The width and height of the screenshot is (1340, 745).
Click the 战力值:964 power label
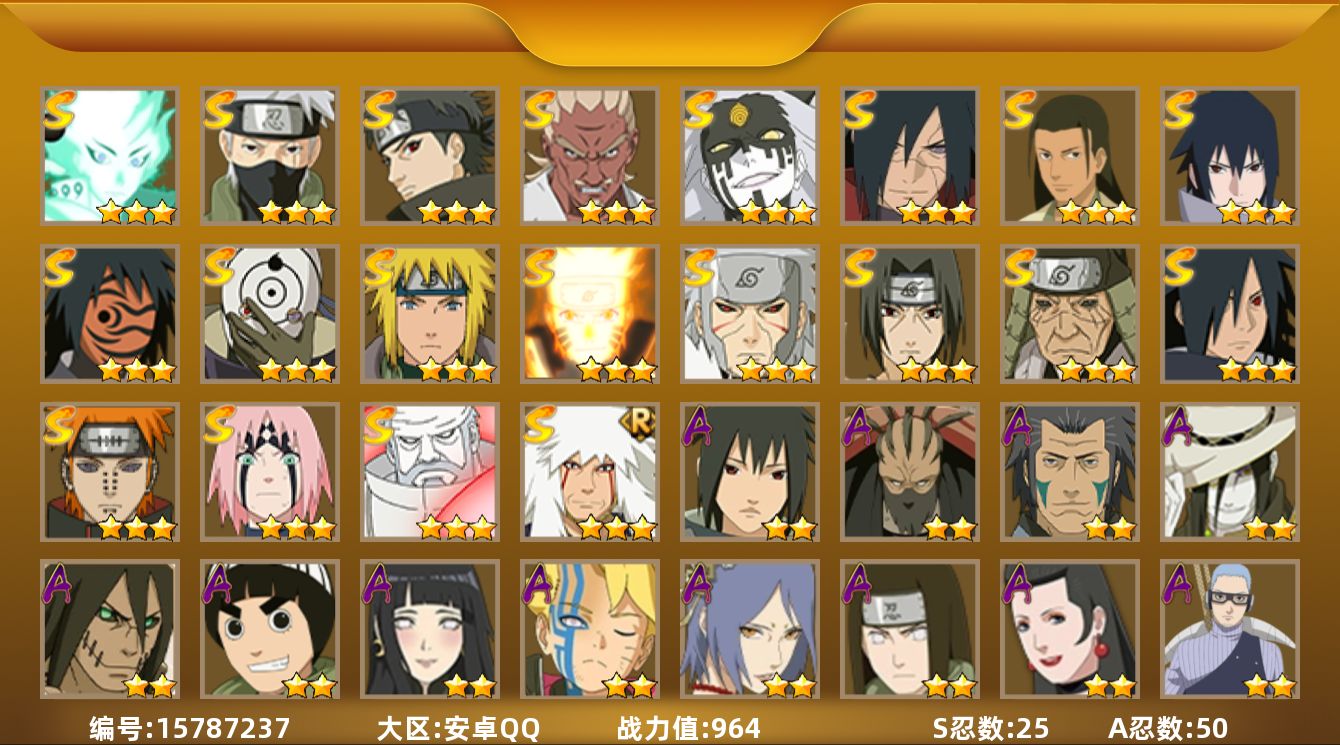[689, 728]
